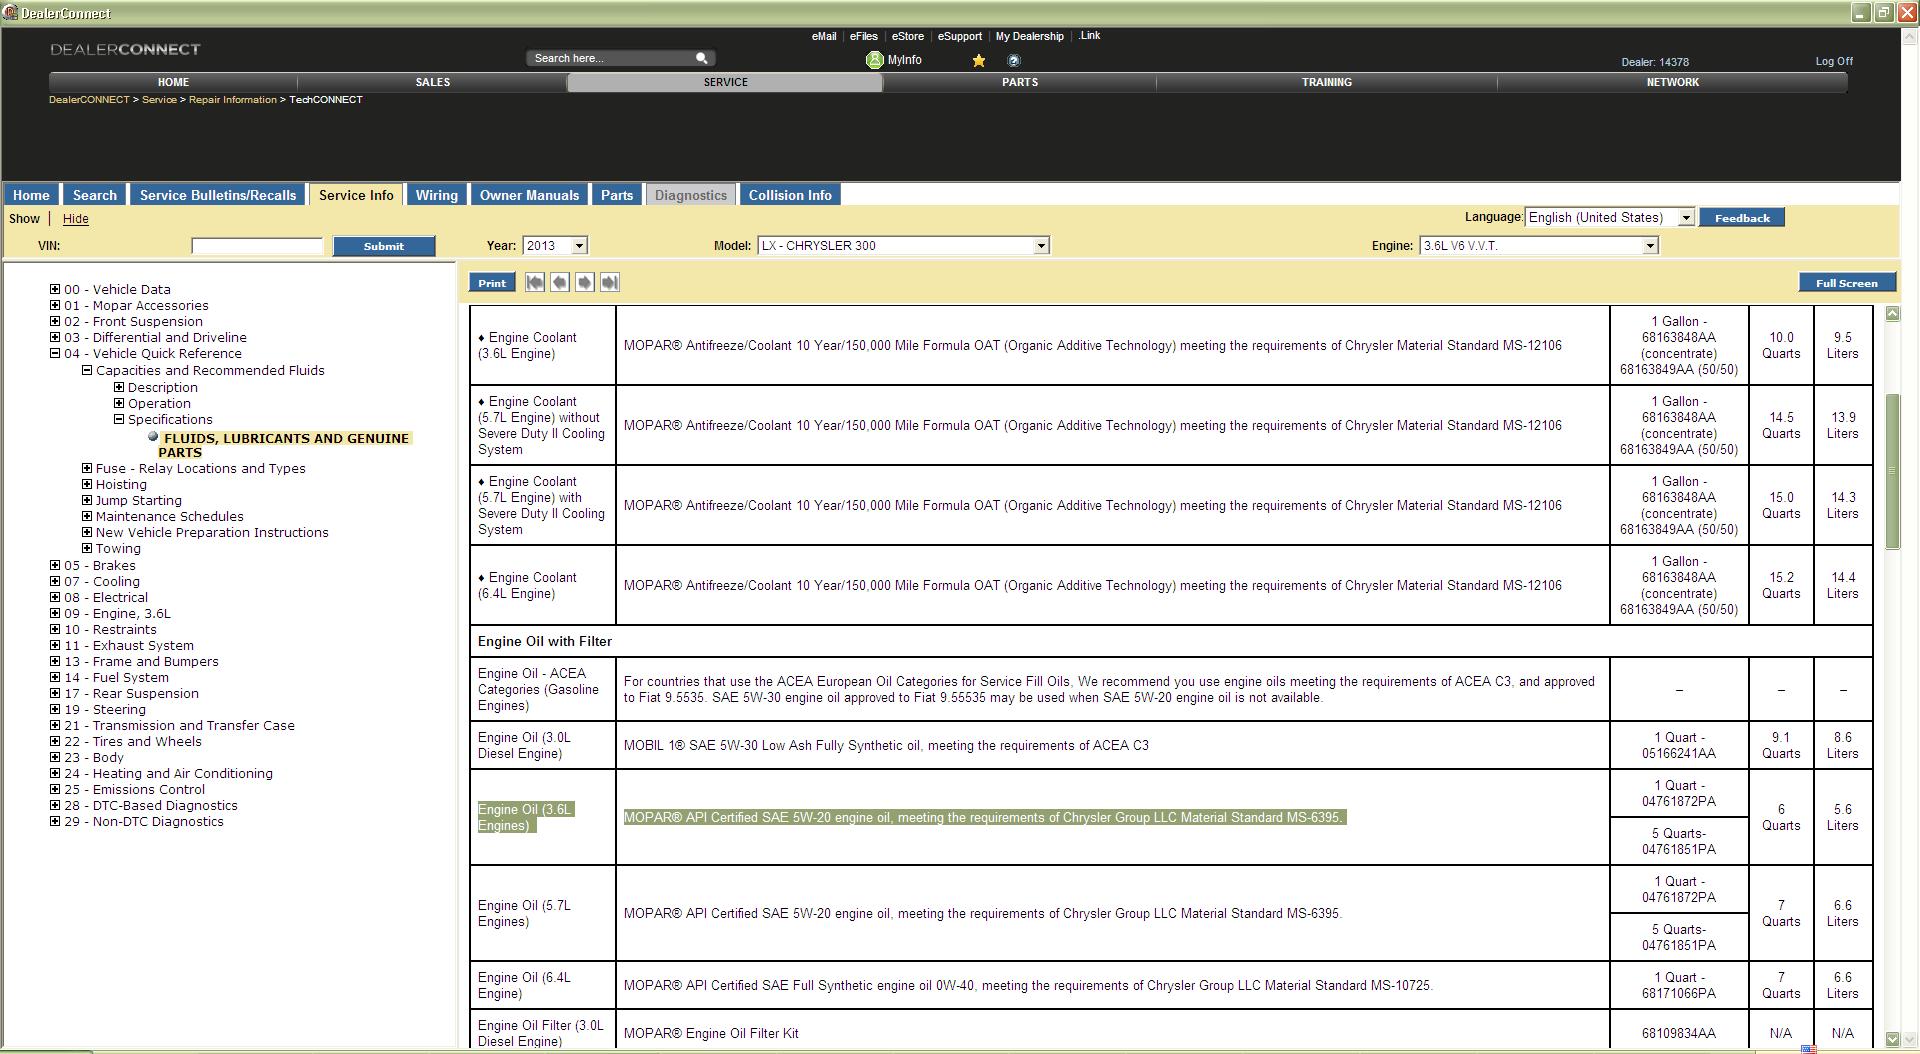Click the Log Off link
Viewport: 1920px width, 1054px height.
tap(1834, 61)
